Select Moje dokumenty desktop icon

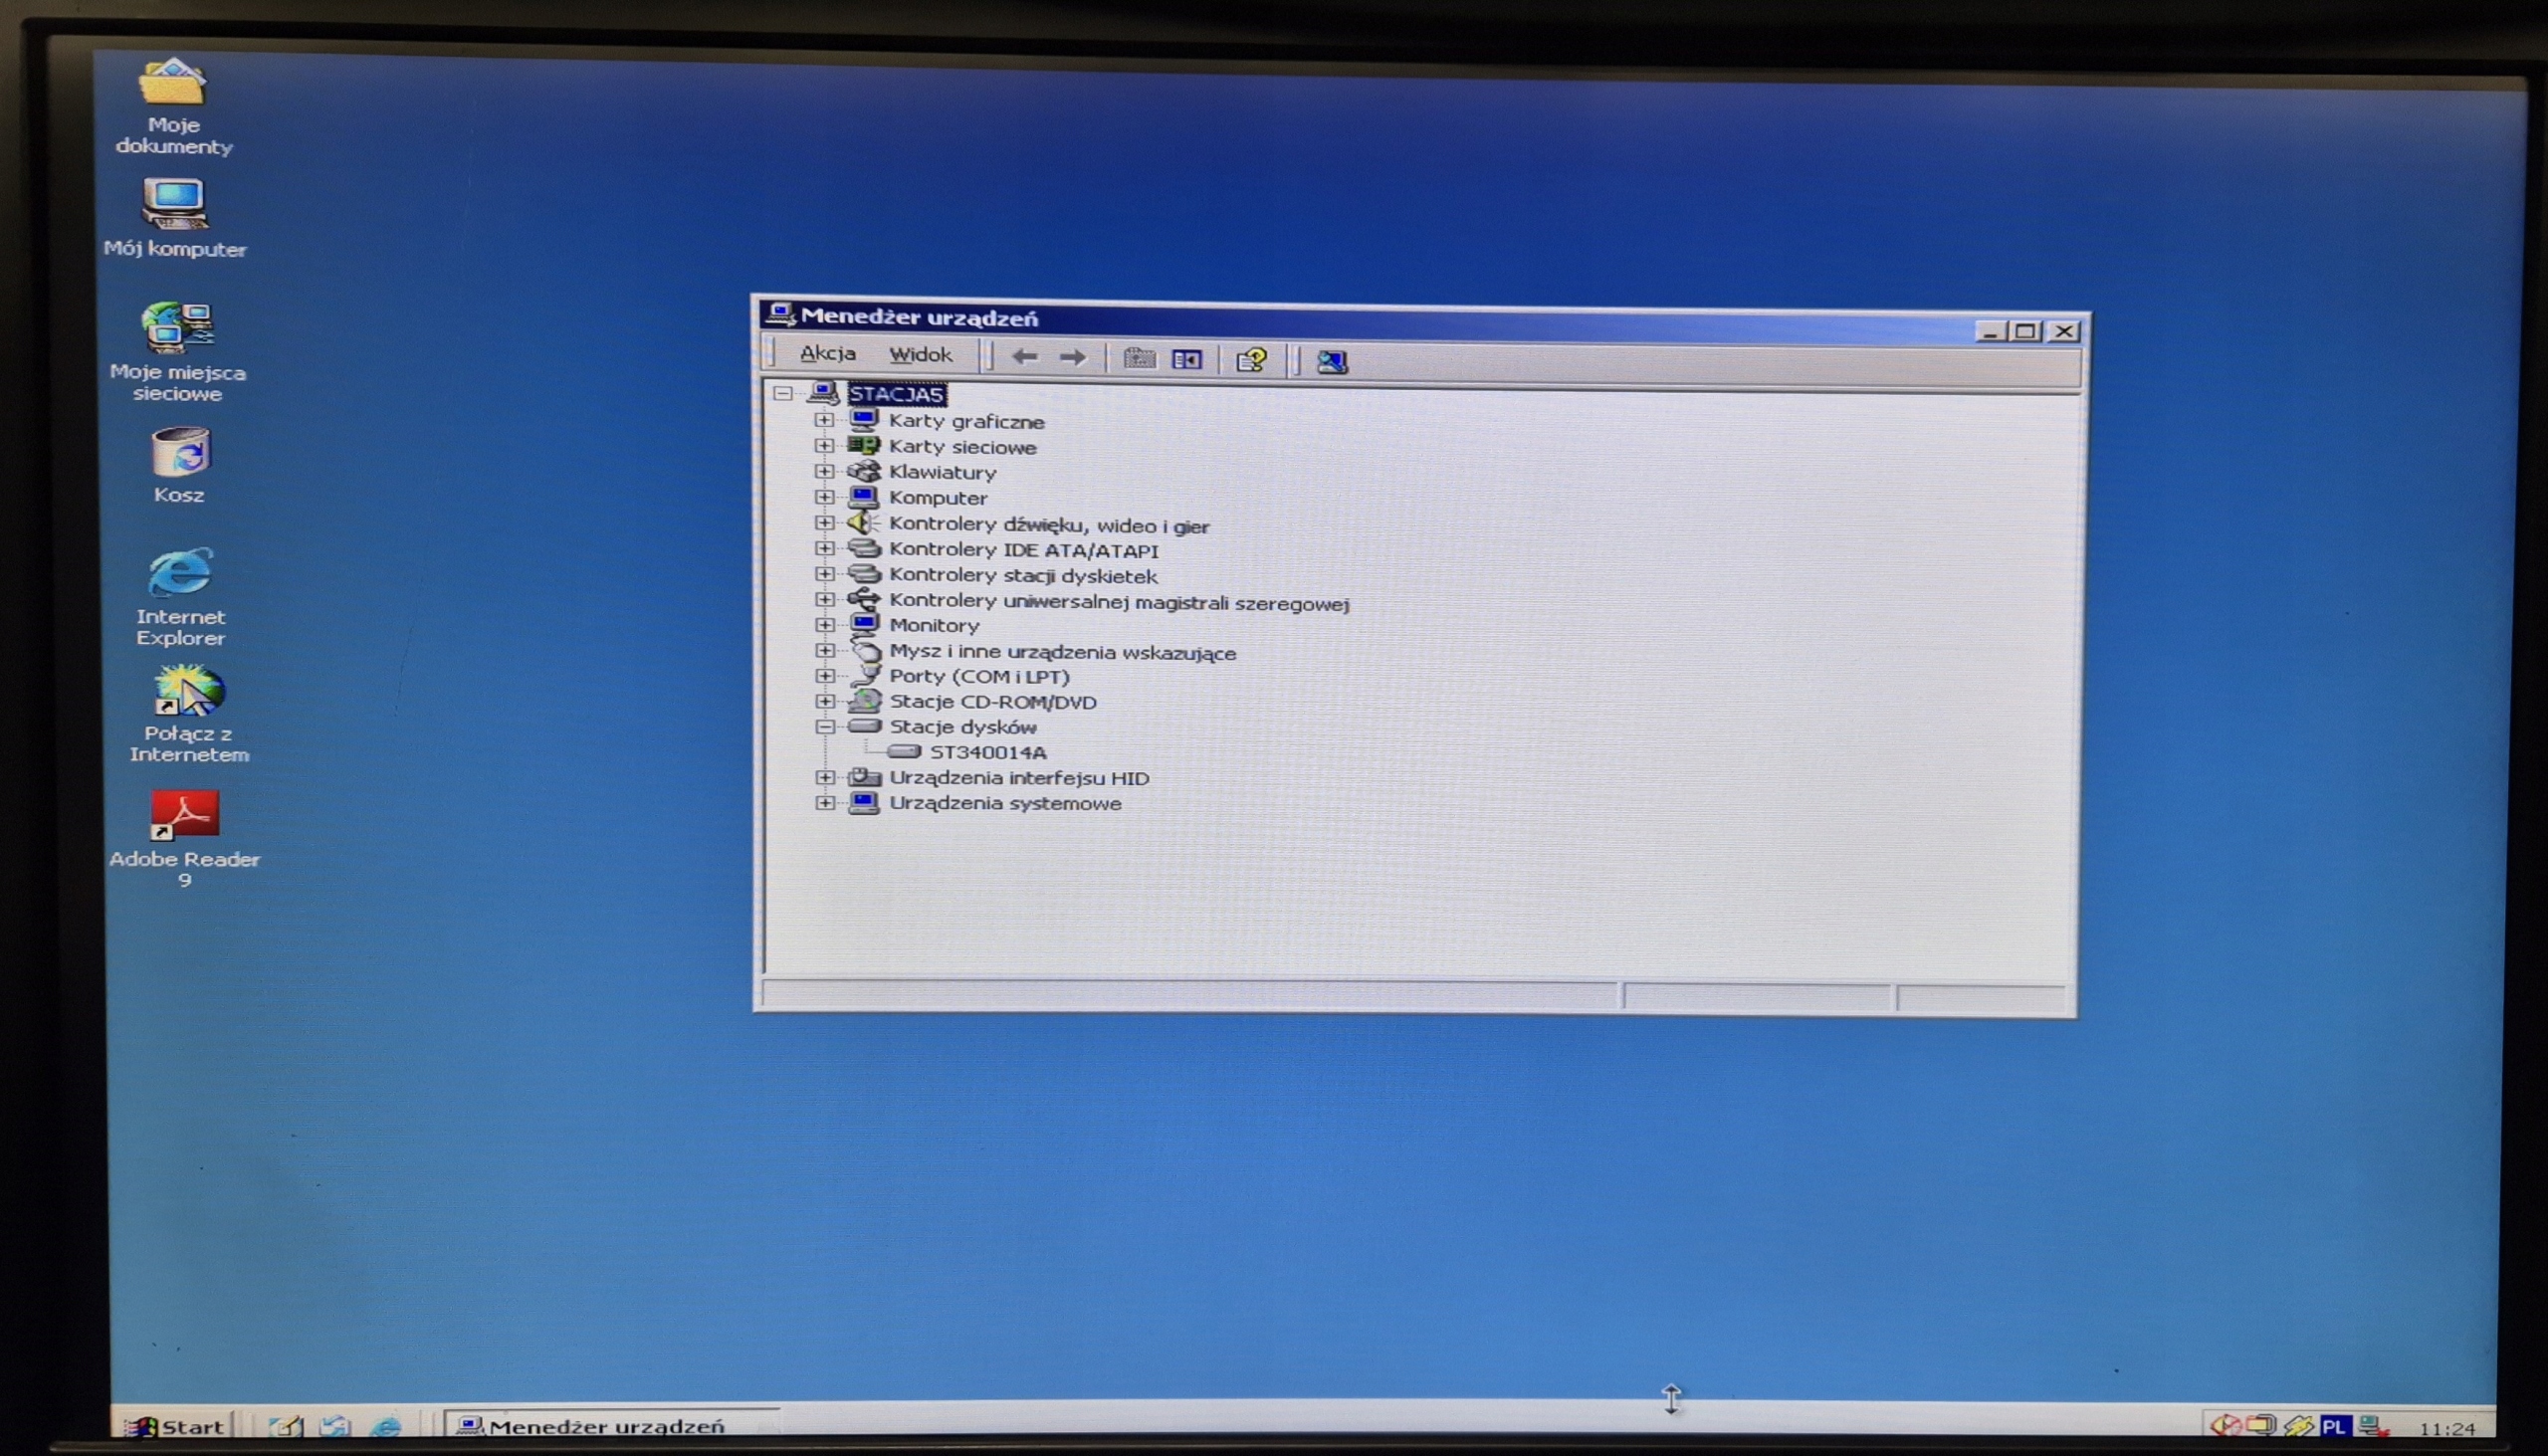174,106
